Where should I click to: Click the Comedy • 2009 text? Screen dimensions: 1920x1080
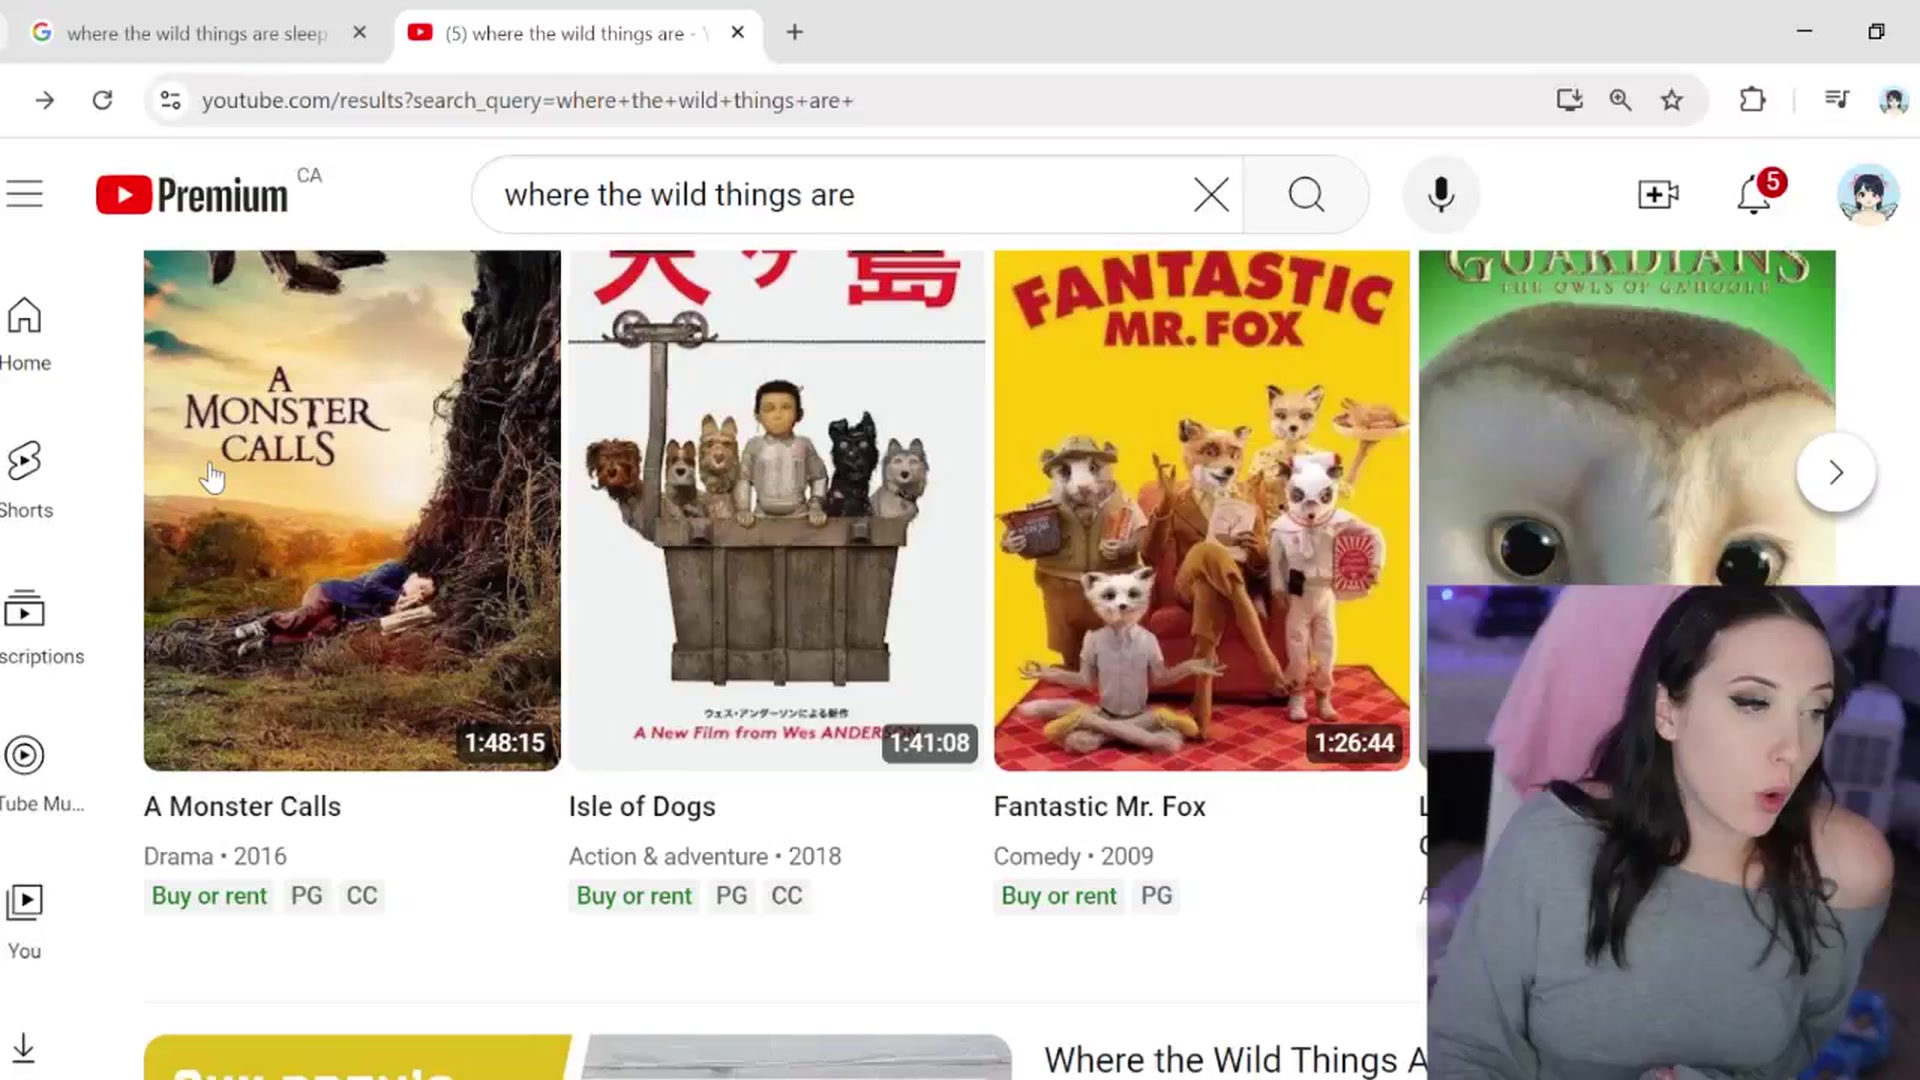1073,857
